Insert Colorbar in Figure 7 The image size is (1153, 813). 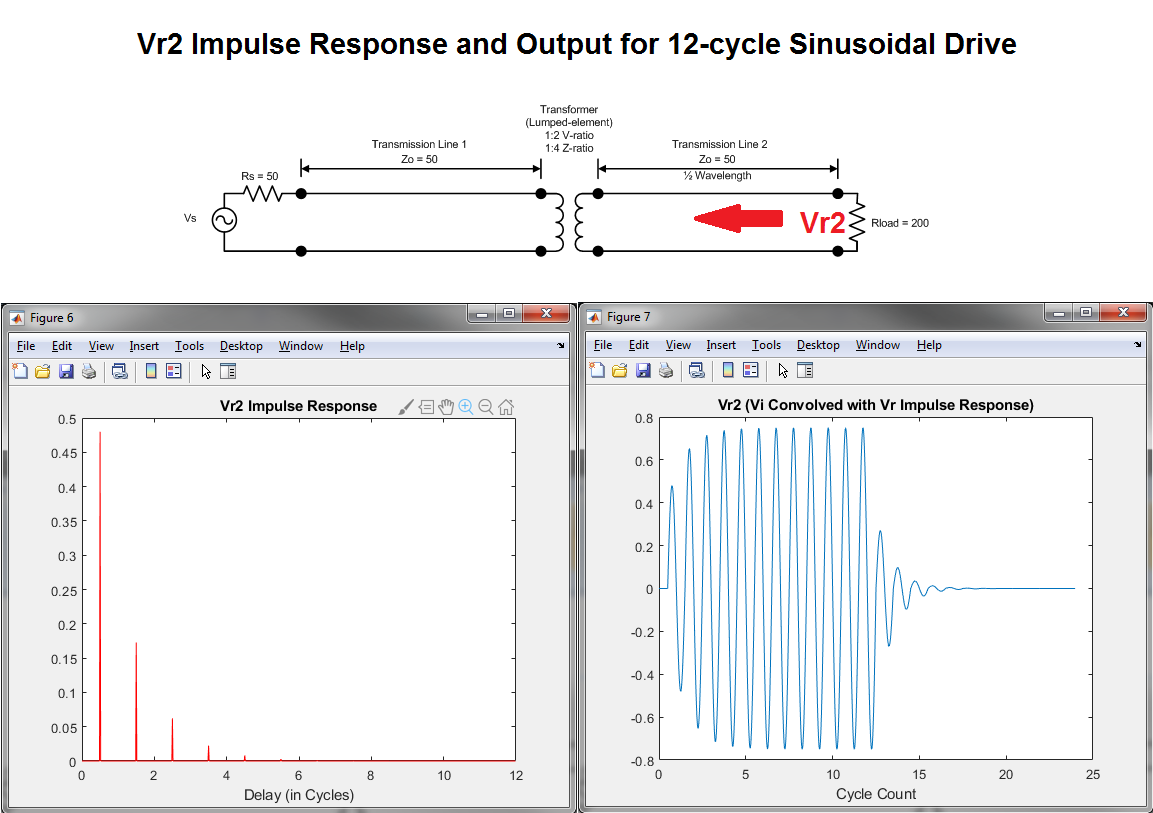pos(728,371)
